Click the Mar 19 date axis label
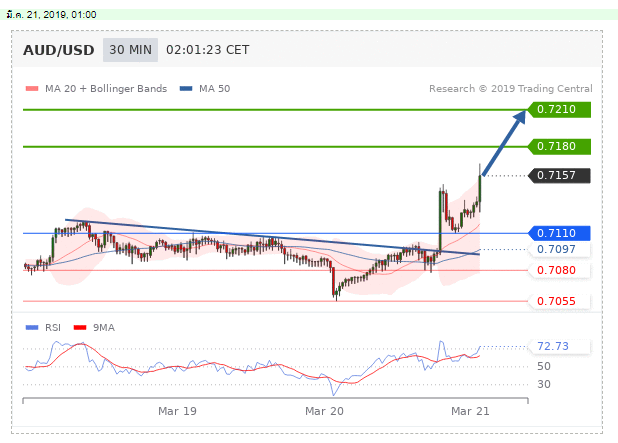618x443 pixels. [x=177, y=411]
